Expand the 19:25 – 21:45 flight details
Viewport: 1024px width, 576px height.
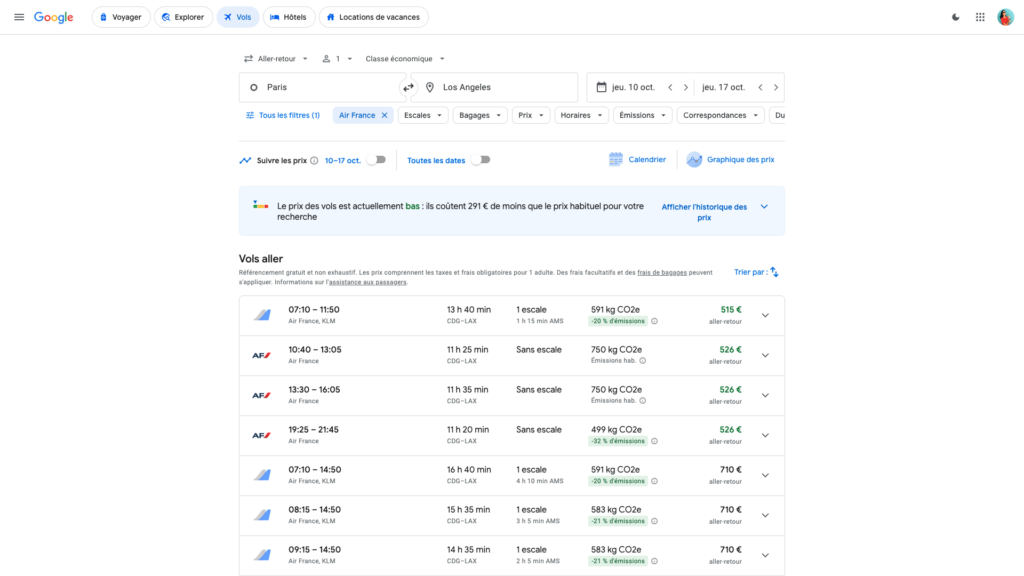[765, 436]
